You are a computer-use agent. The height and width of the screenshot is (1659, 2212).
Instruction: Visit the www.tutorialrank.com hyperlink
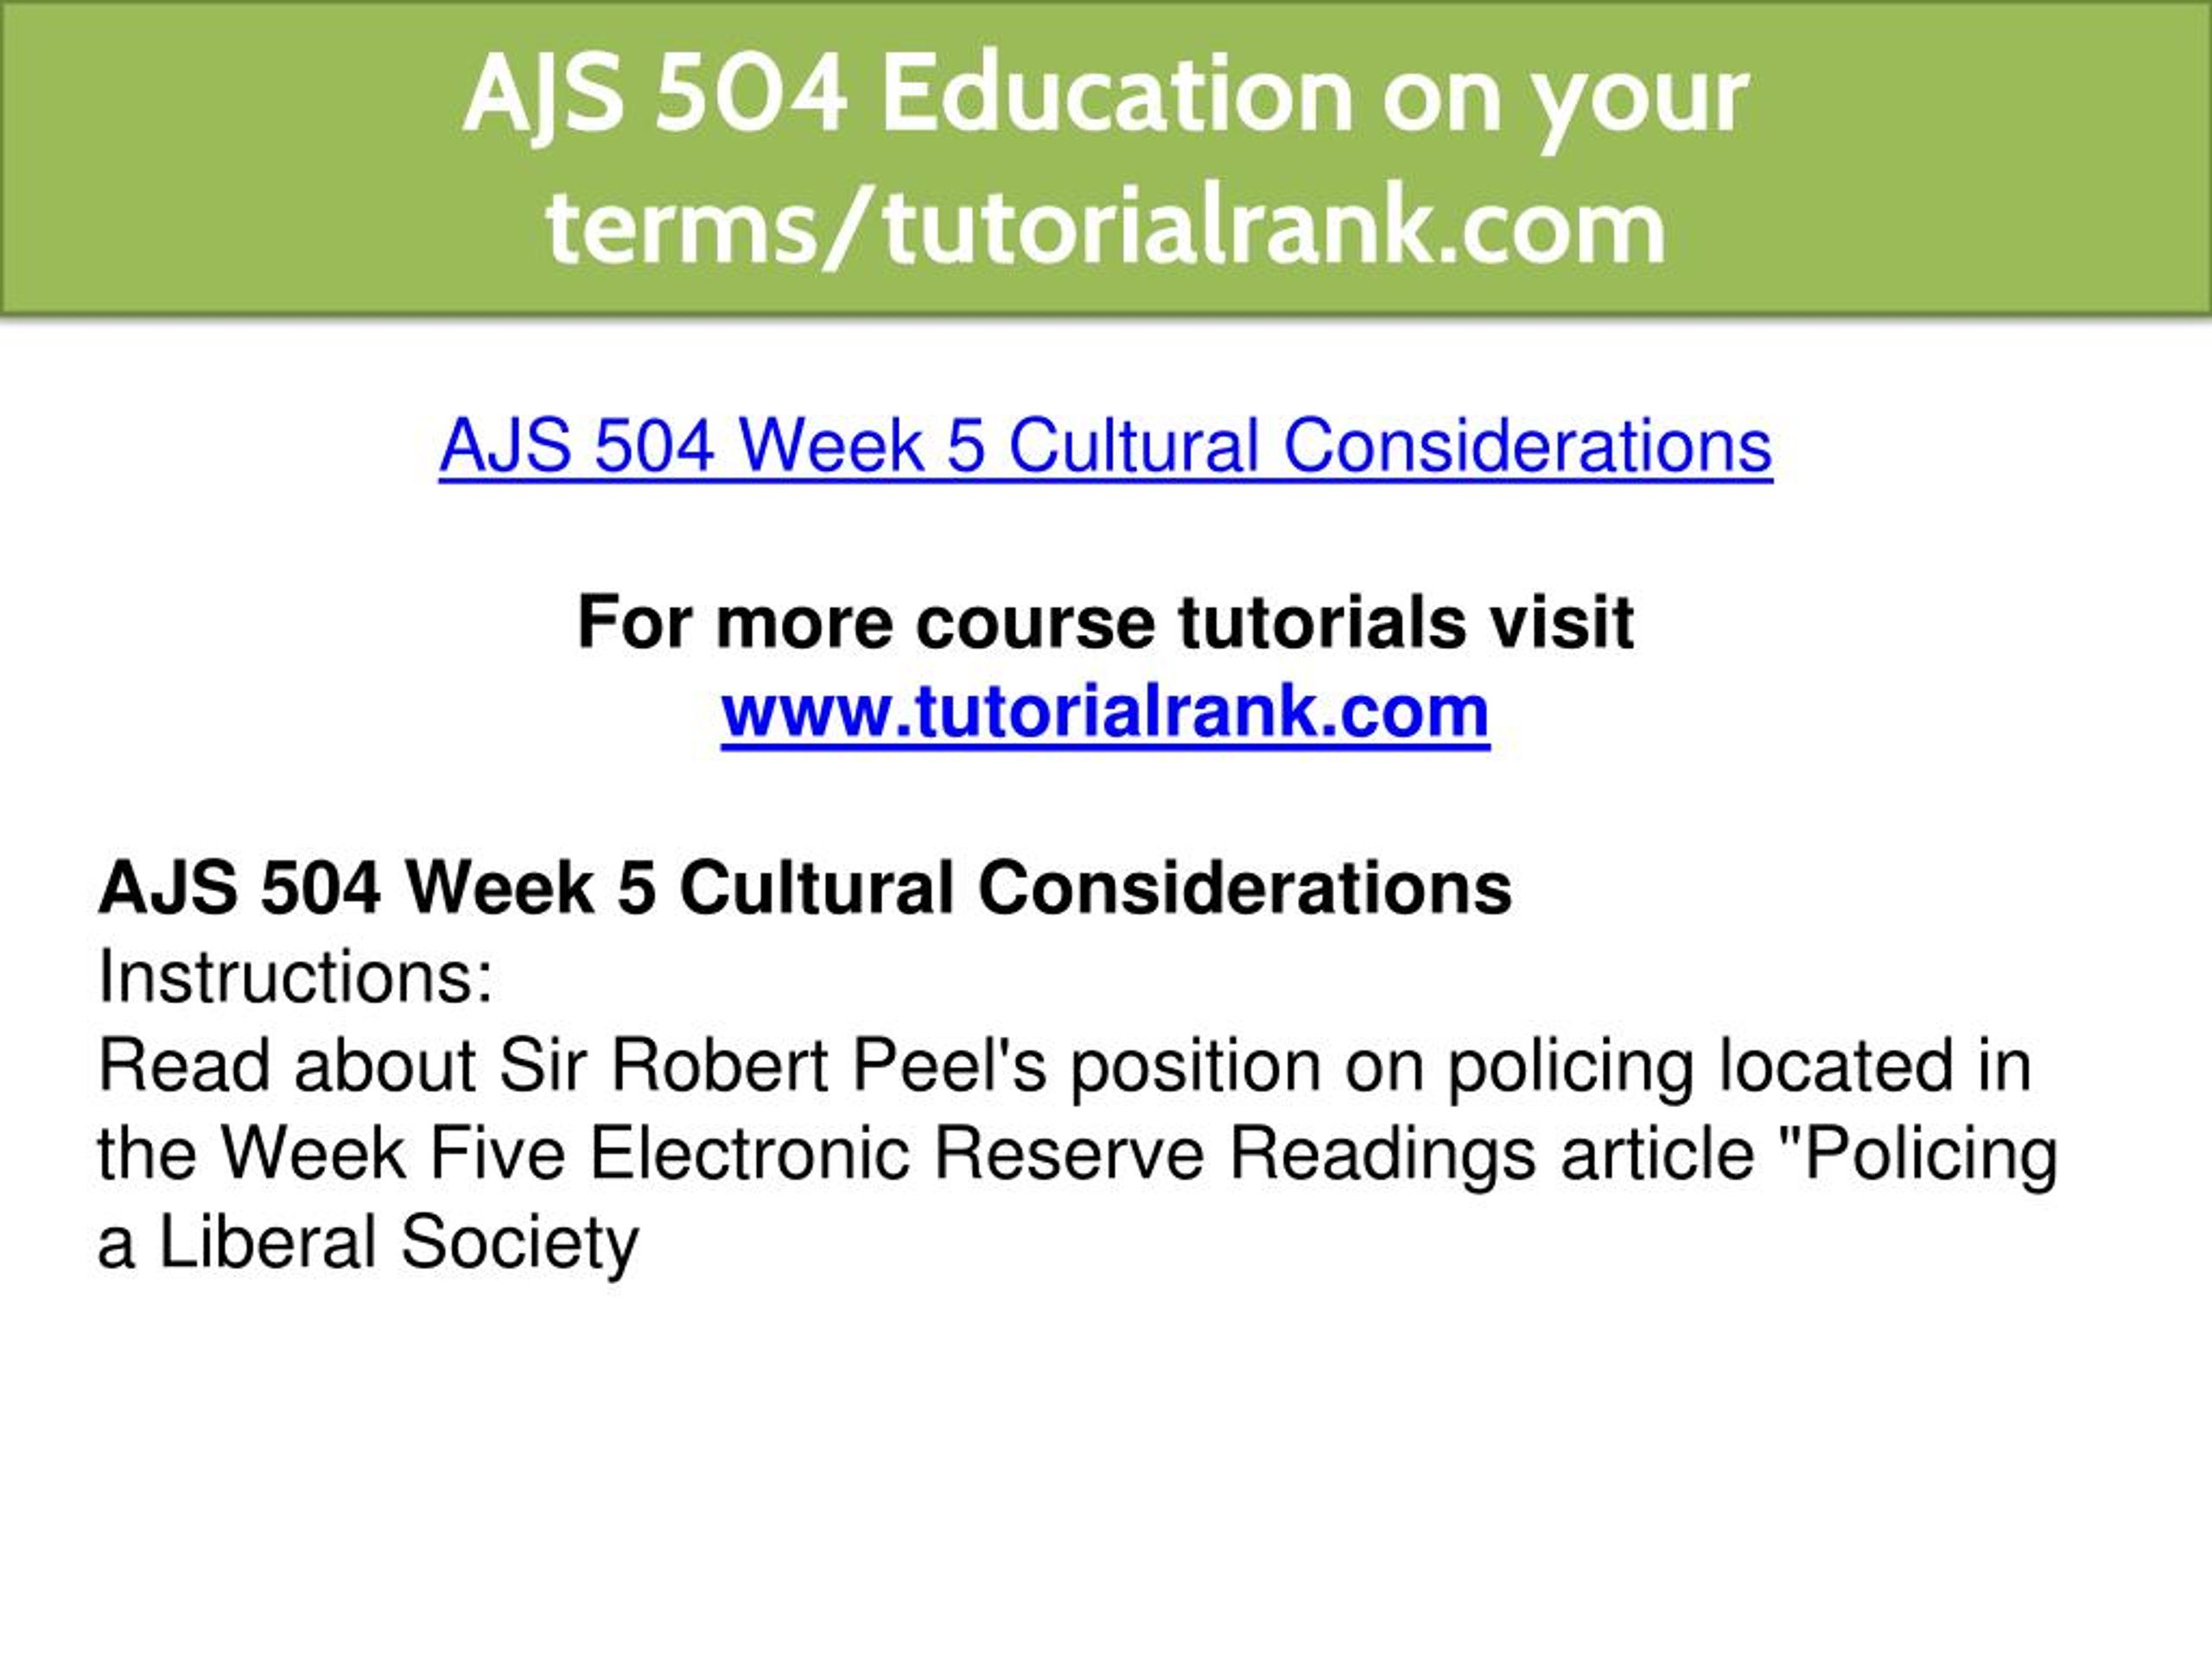tap(1105, 711)
